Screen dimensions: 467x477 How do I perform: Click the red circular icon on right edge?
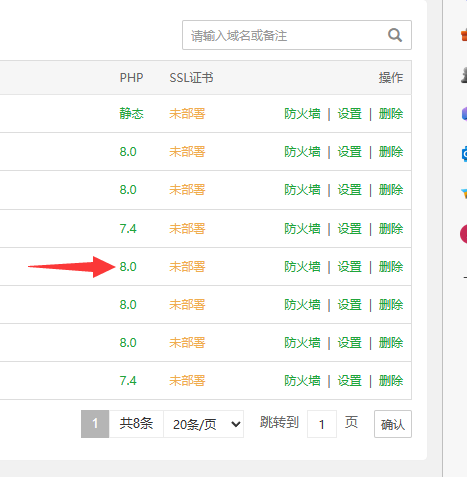[x=463, y=234]
